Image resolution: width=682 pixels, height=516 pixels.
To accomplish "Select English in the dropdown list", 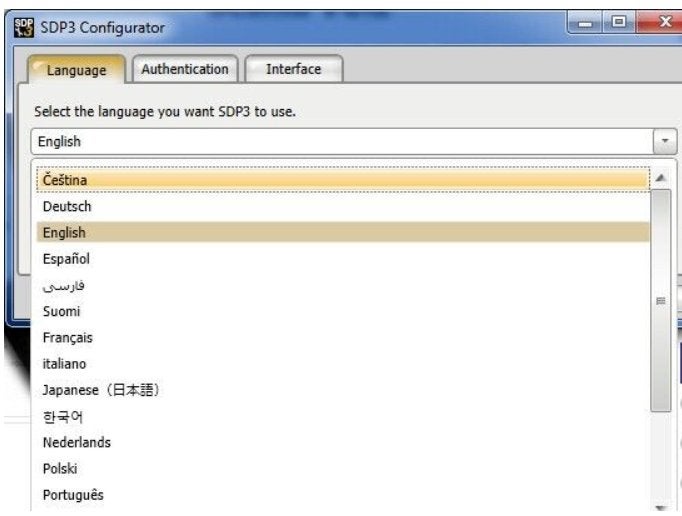I will point(343,232).
